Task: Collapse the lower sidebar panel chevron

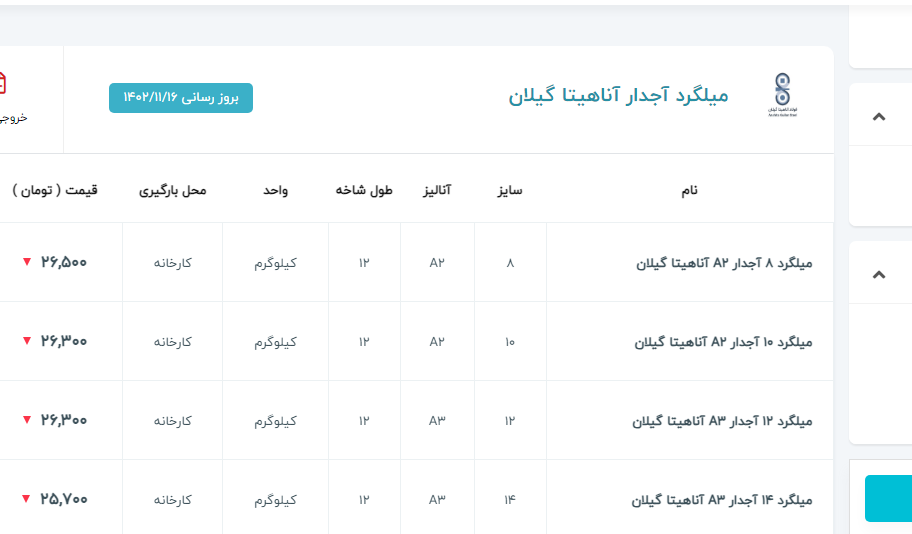Action: [879, 275]
